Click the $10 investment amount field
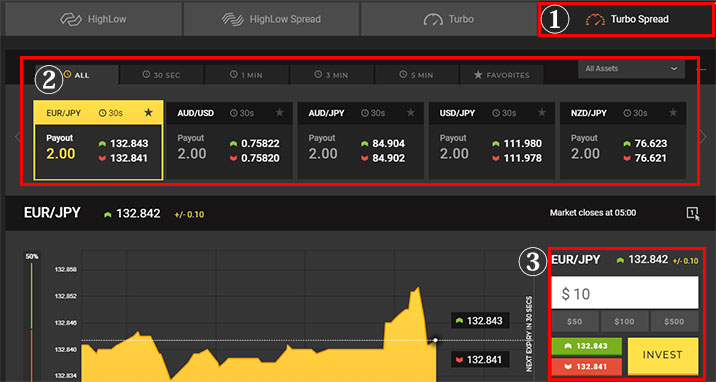The image size is (716, 382). tap(625, 293)
